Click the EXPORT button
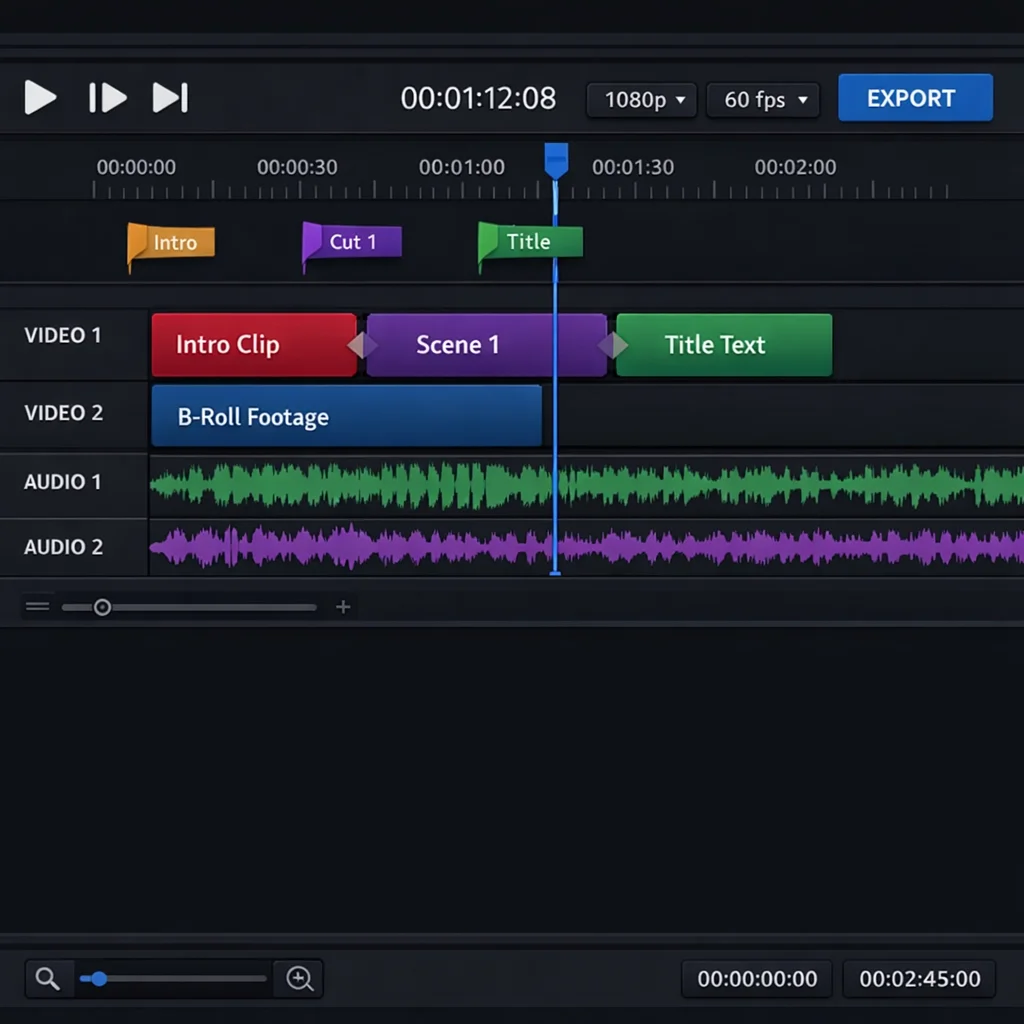The image size is (1024, 1024). 914,98
